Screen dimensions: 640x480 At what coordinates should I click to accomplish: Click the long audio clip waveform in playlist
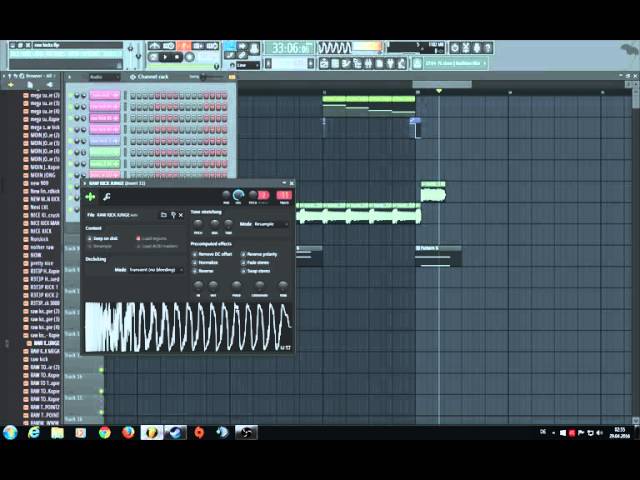(x=358, y=216)
